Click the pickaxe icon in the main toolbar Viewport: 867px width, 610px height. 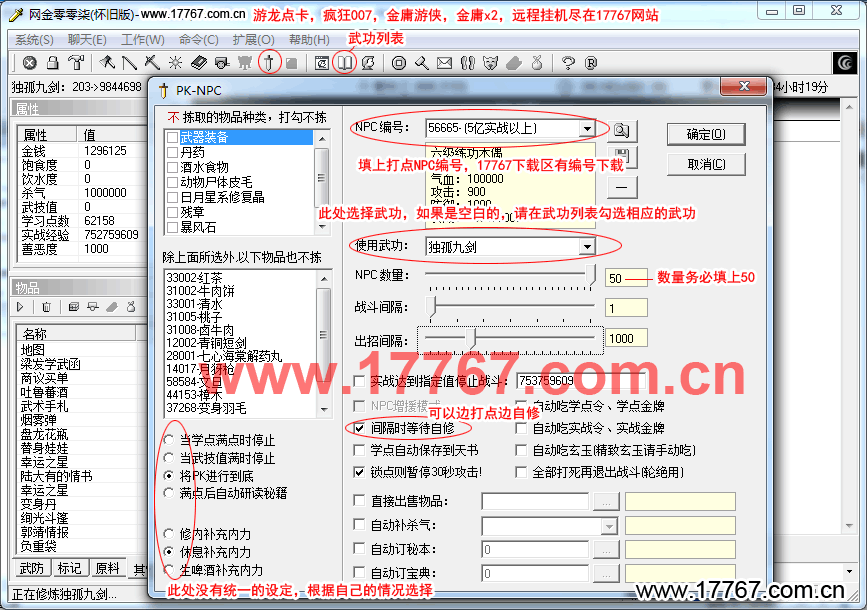point(152,63)
